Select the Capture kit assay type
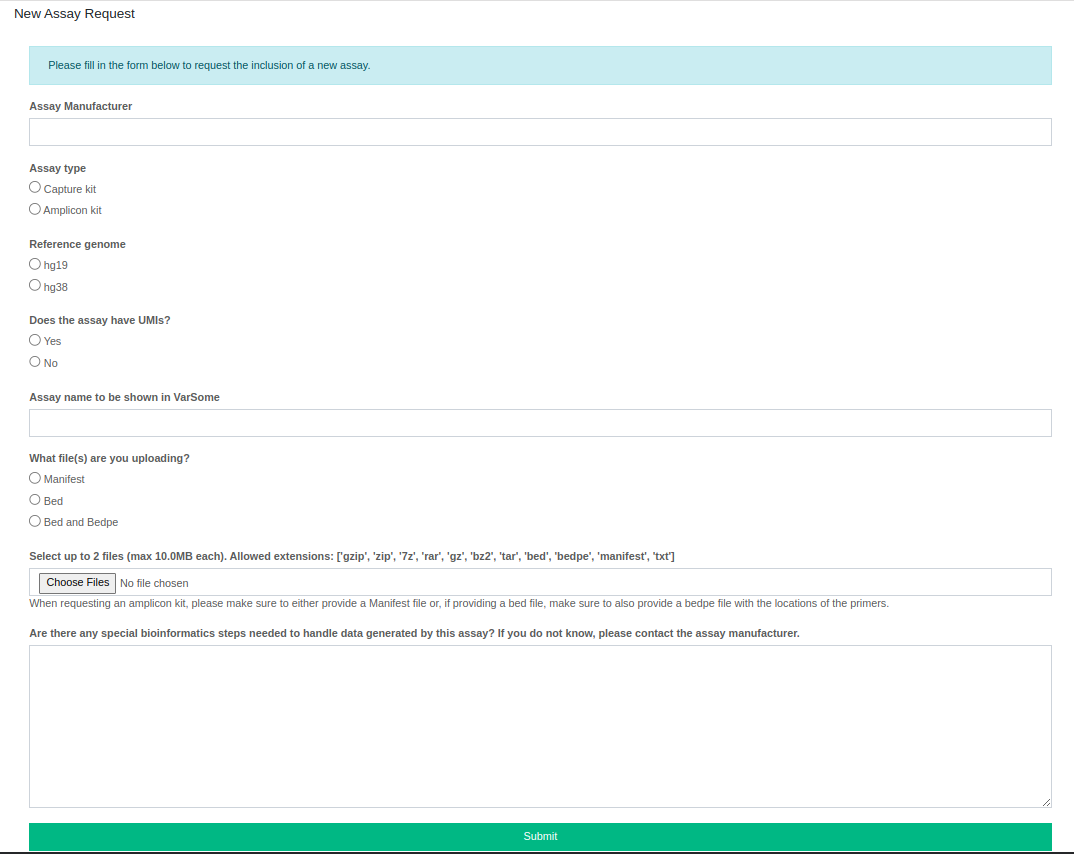Screen dimensions: 1074x854 (35, 188)
